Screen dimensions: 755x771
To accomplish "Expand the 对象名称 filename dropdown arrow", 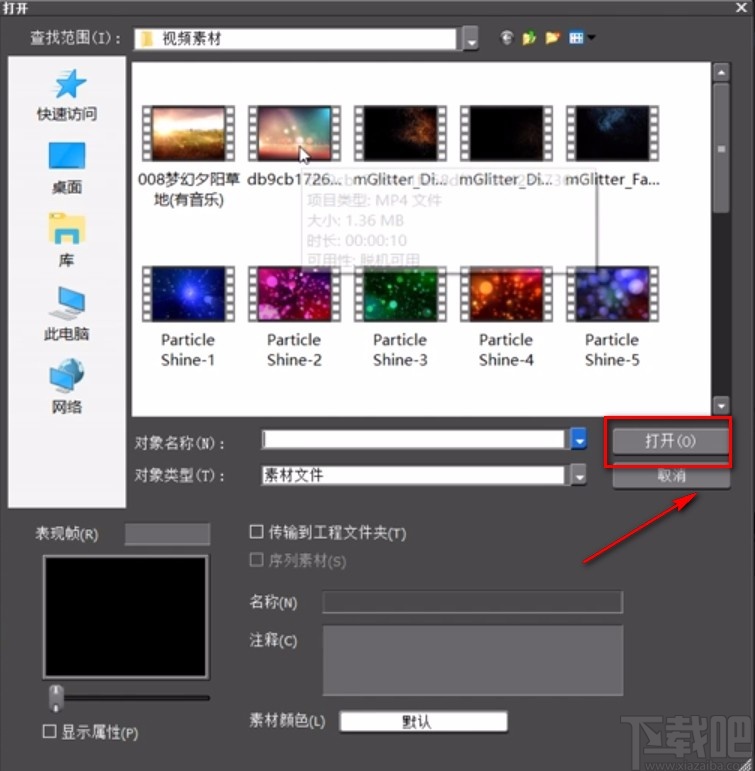I will (579, 440).
